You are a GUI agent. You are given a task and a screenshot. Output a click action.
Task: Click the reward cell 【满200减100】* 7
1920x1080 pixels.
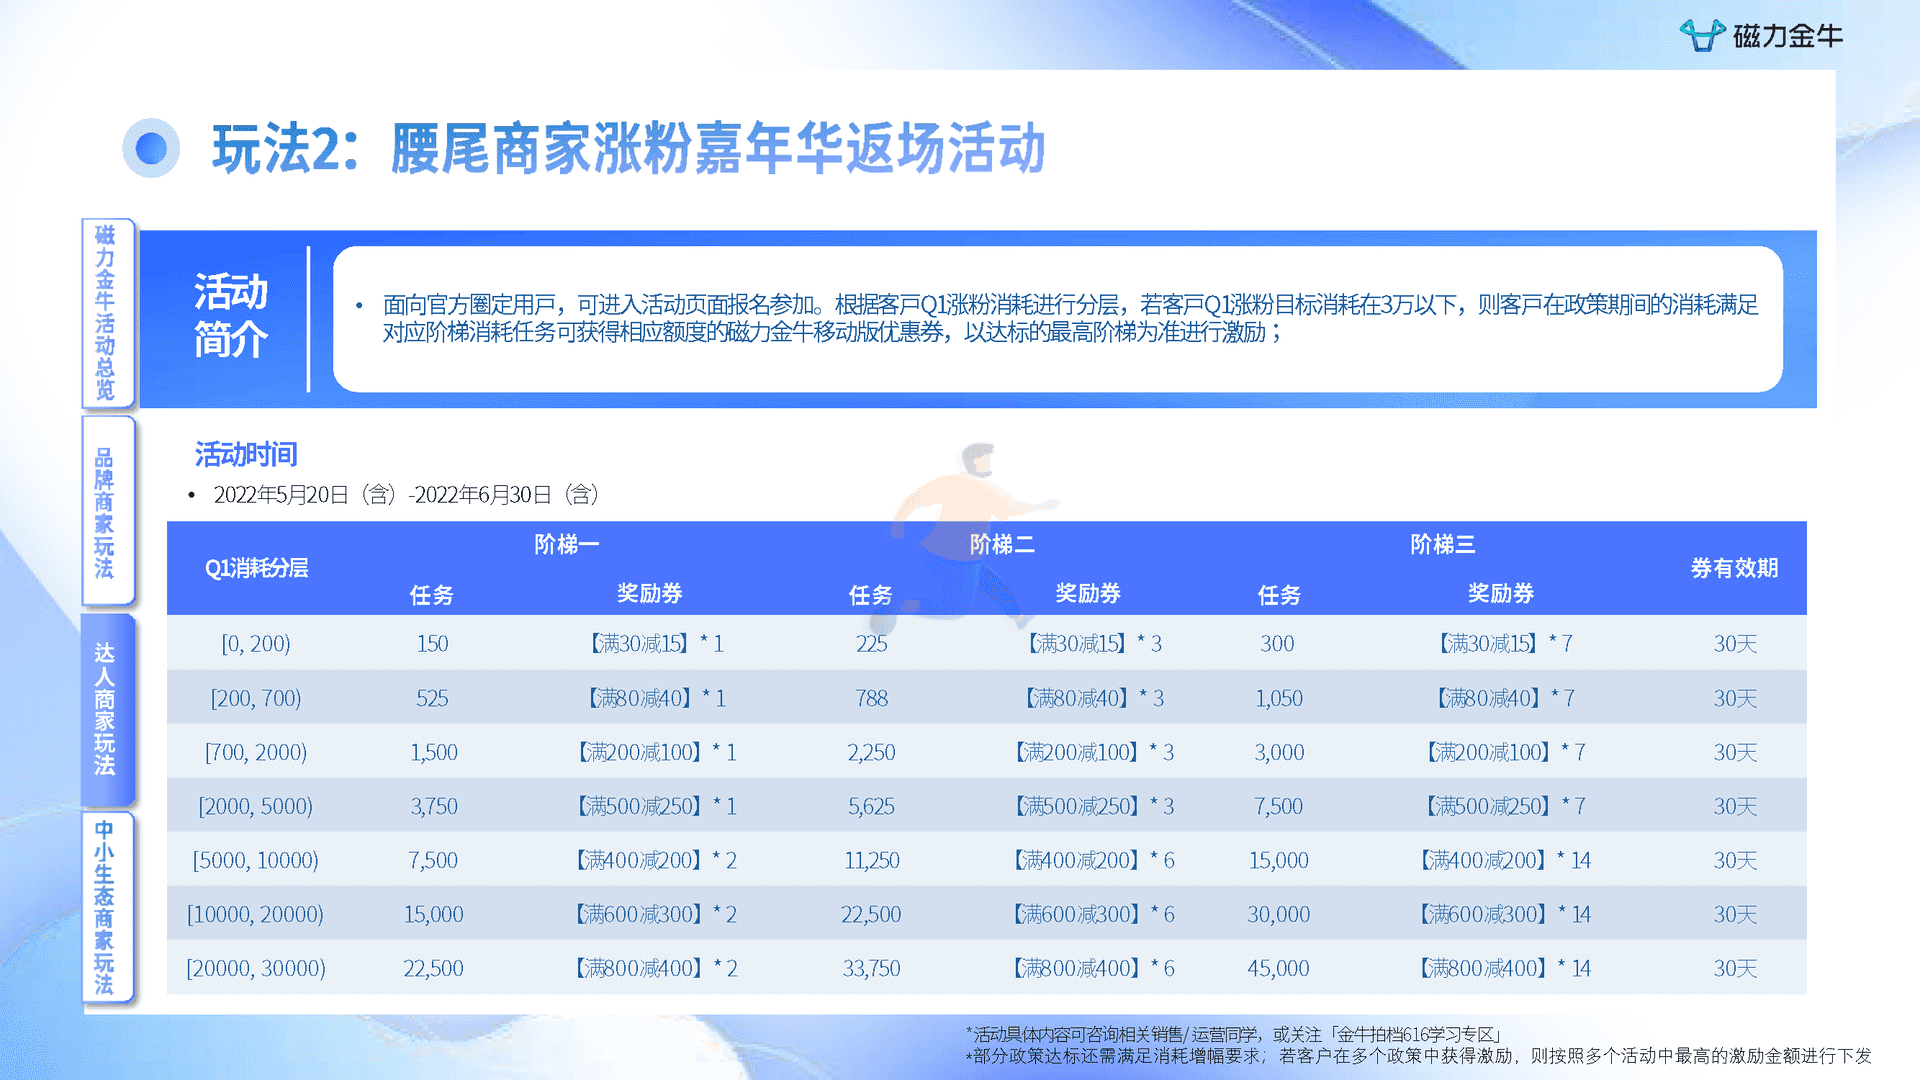click(1505, 752)
